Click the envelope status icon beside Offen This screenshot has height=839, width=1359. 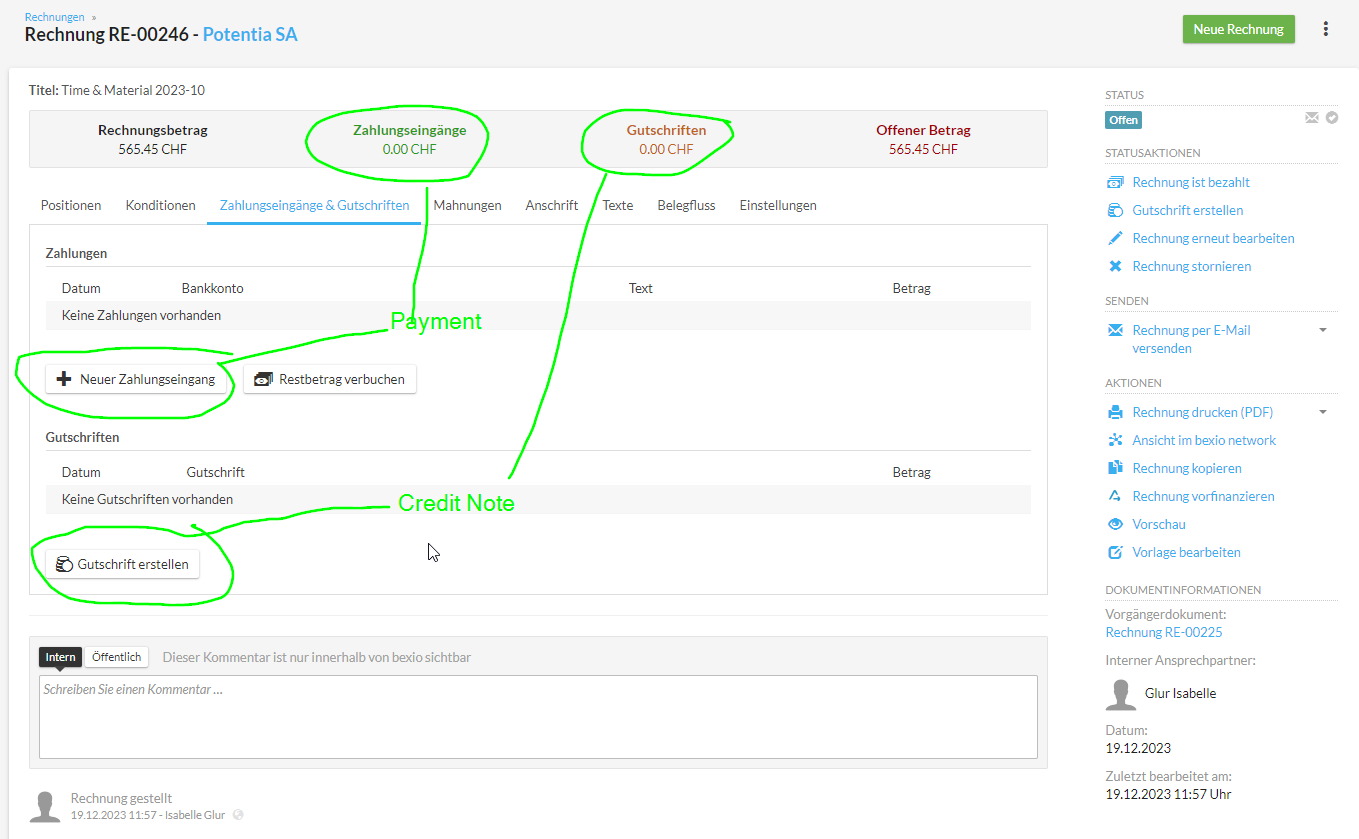pyautogui.click(x=1312, y=118)
